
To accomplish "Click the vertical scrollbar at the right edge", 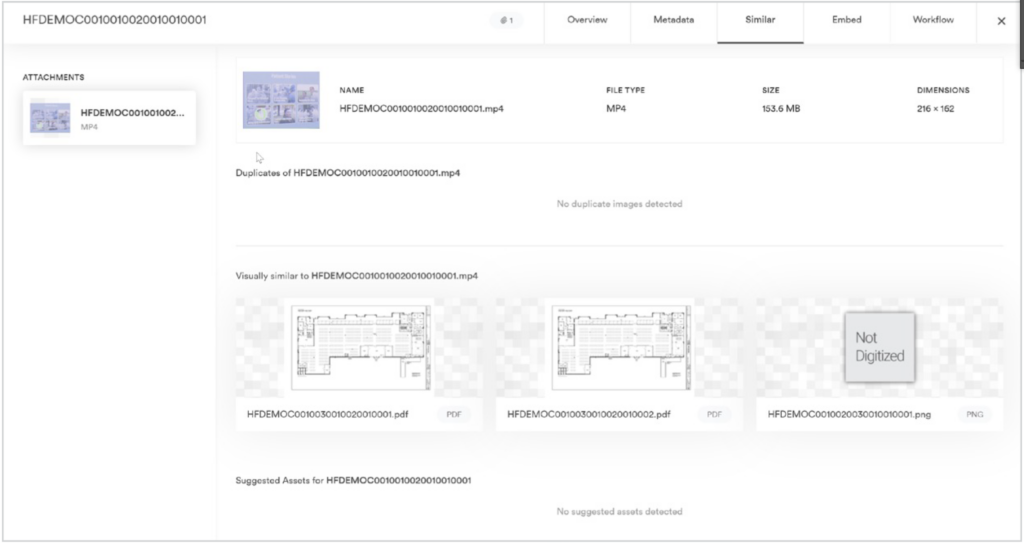I will [1021, 33].
